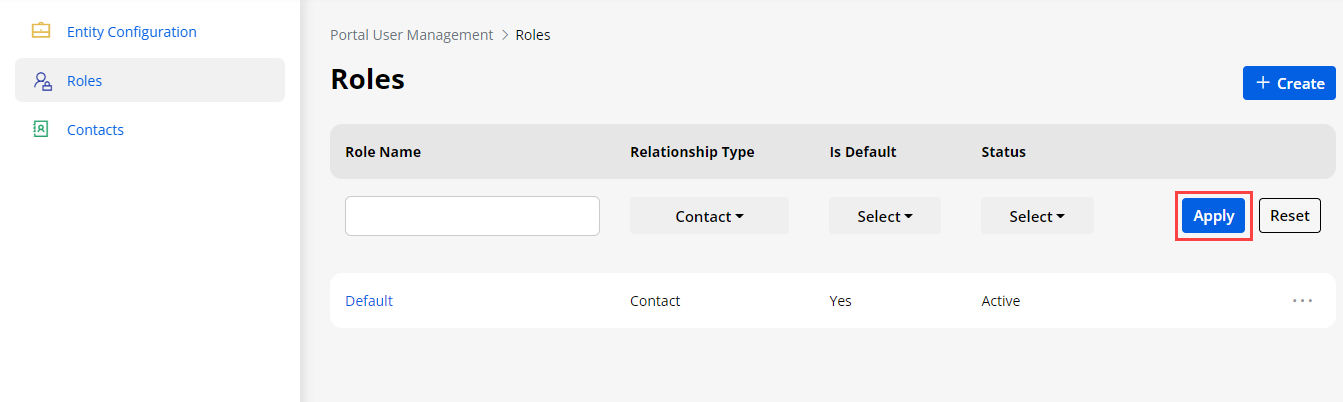
Task: Click the Role Name column header
Action: (x=383, y=152)
